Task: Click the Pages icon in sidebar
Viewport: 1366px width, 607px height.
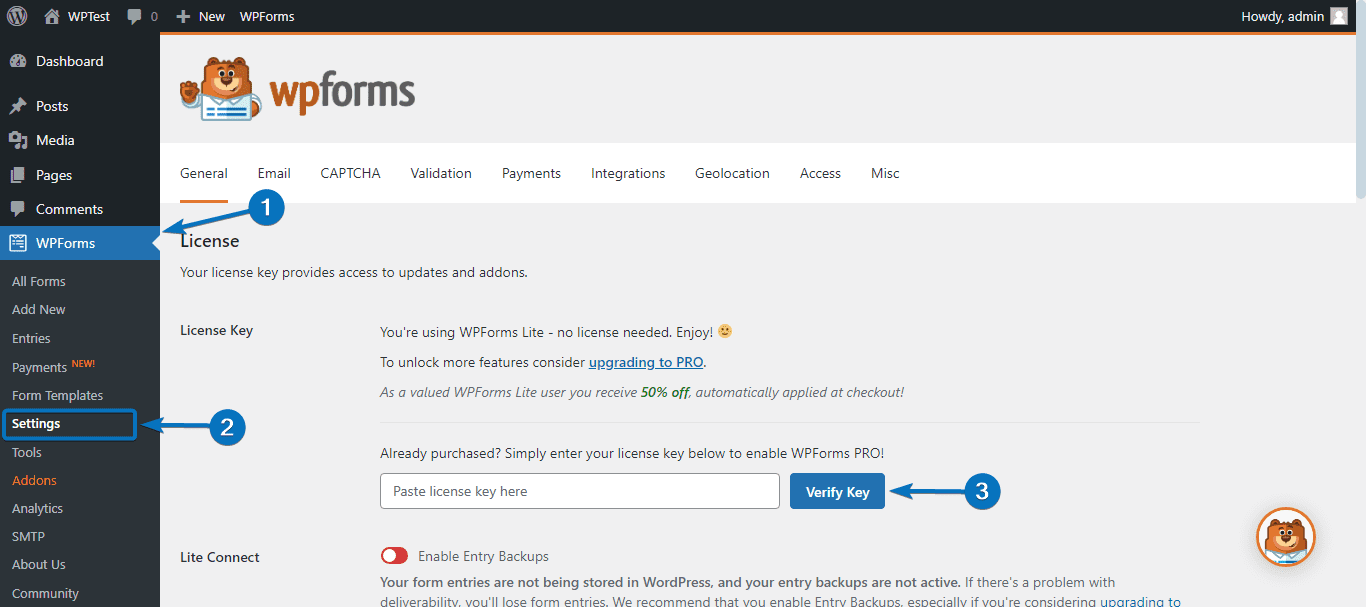Action: [18, 175]
